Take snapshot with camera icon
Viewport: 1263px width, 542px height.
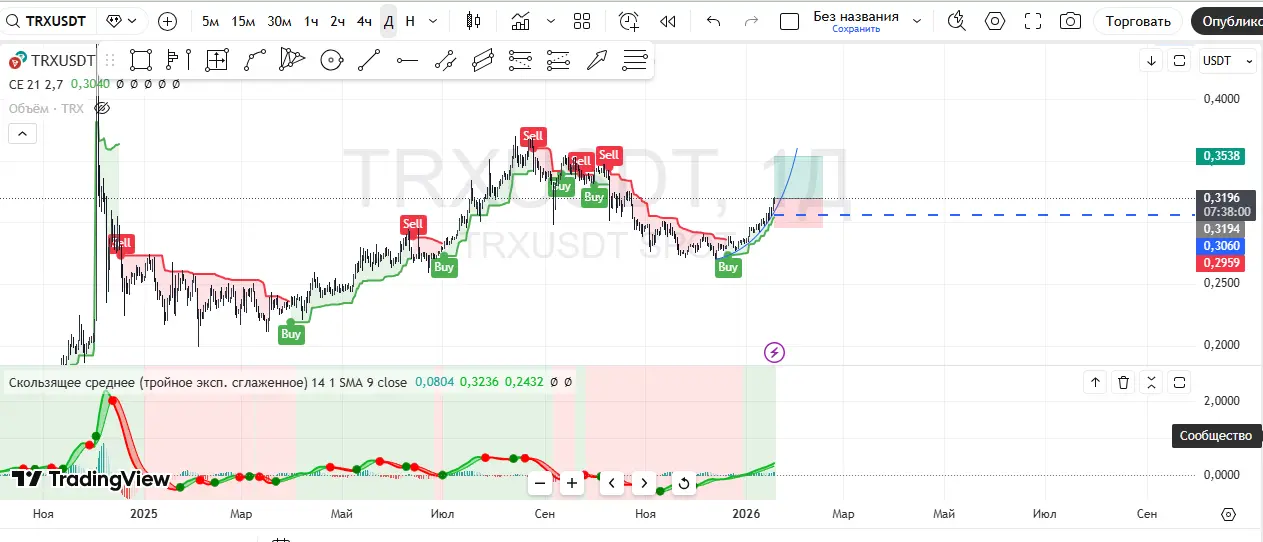[x=1070, y=21]
